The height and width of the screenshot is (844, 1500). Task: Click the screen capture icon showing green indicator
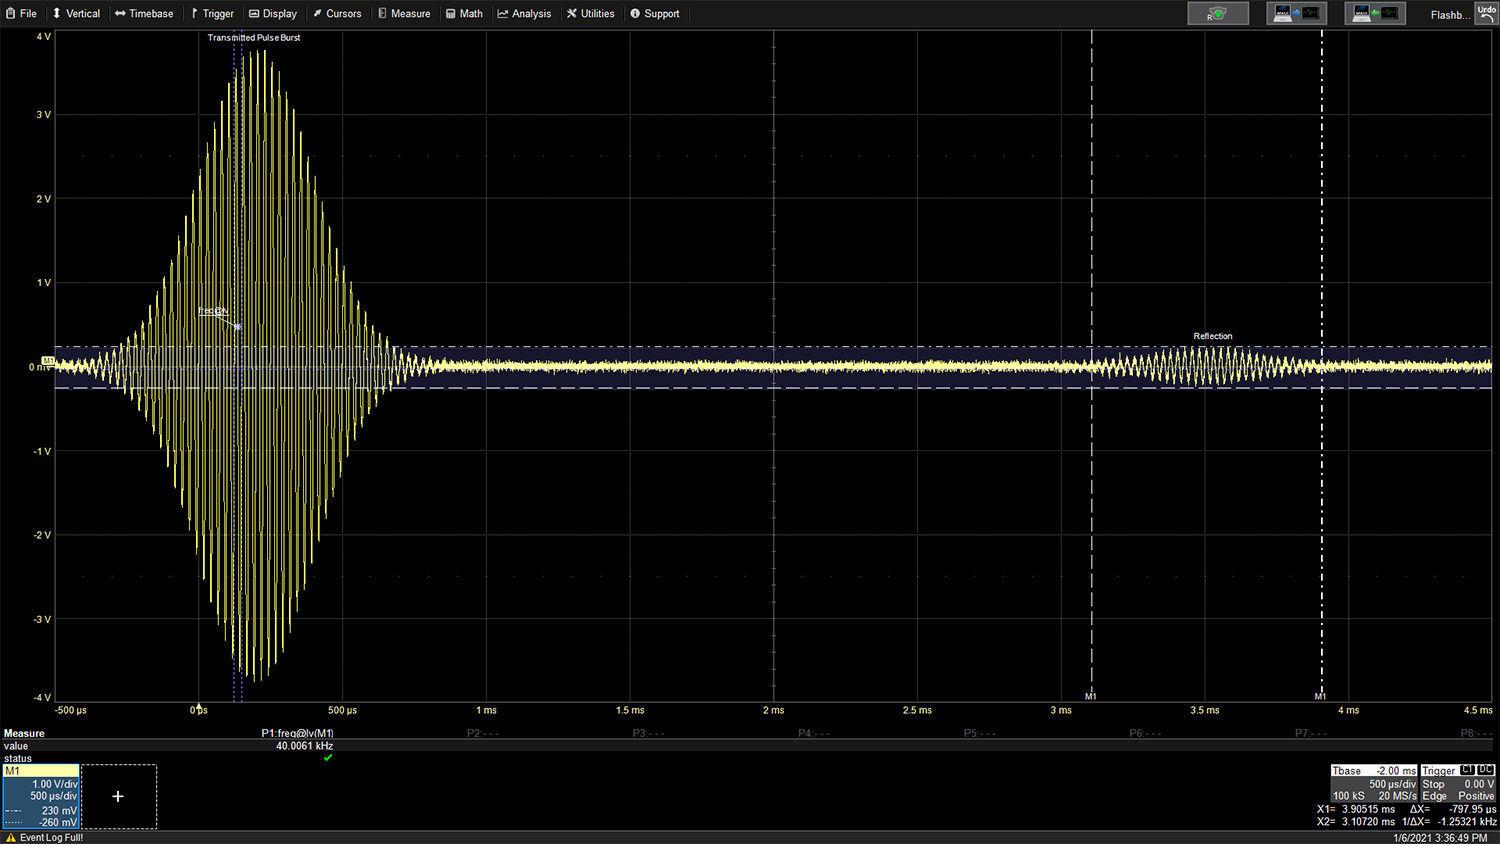1217,13
